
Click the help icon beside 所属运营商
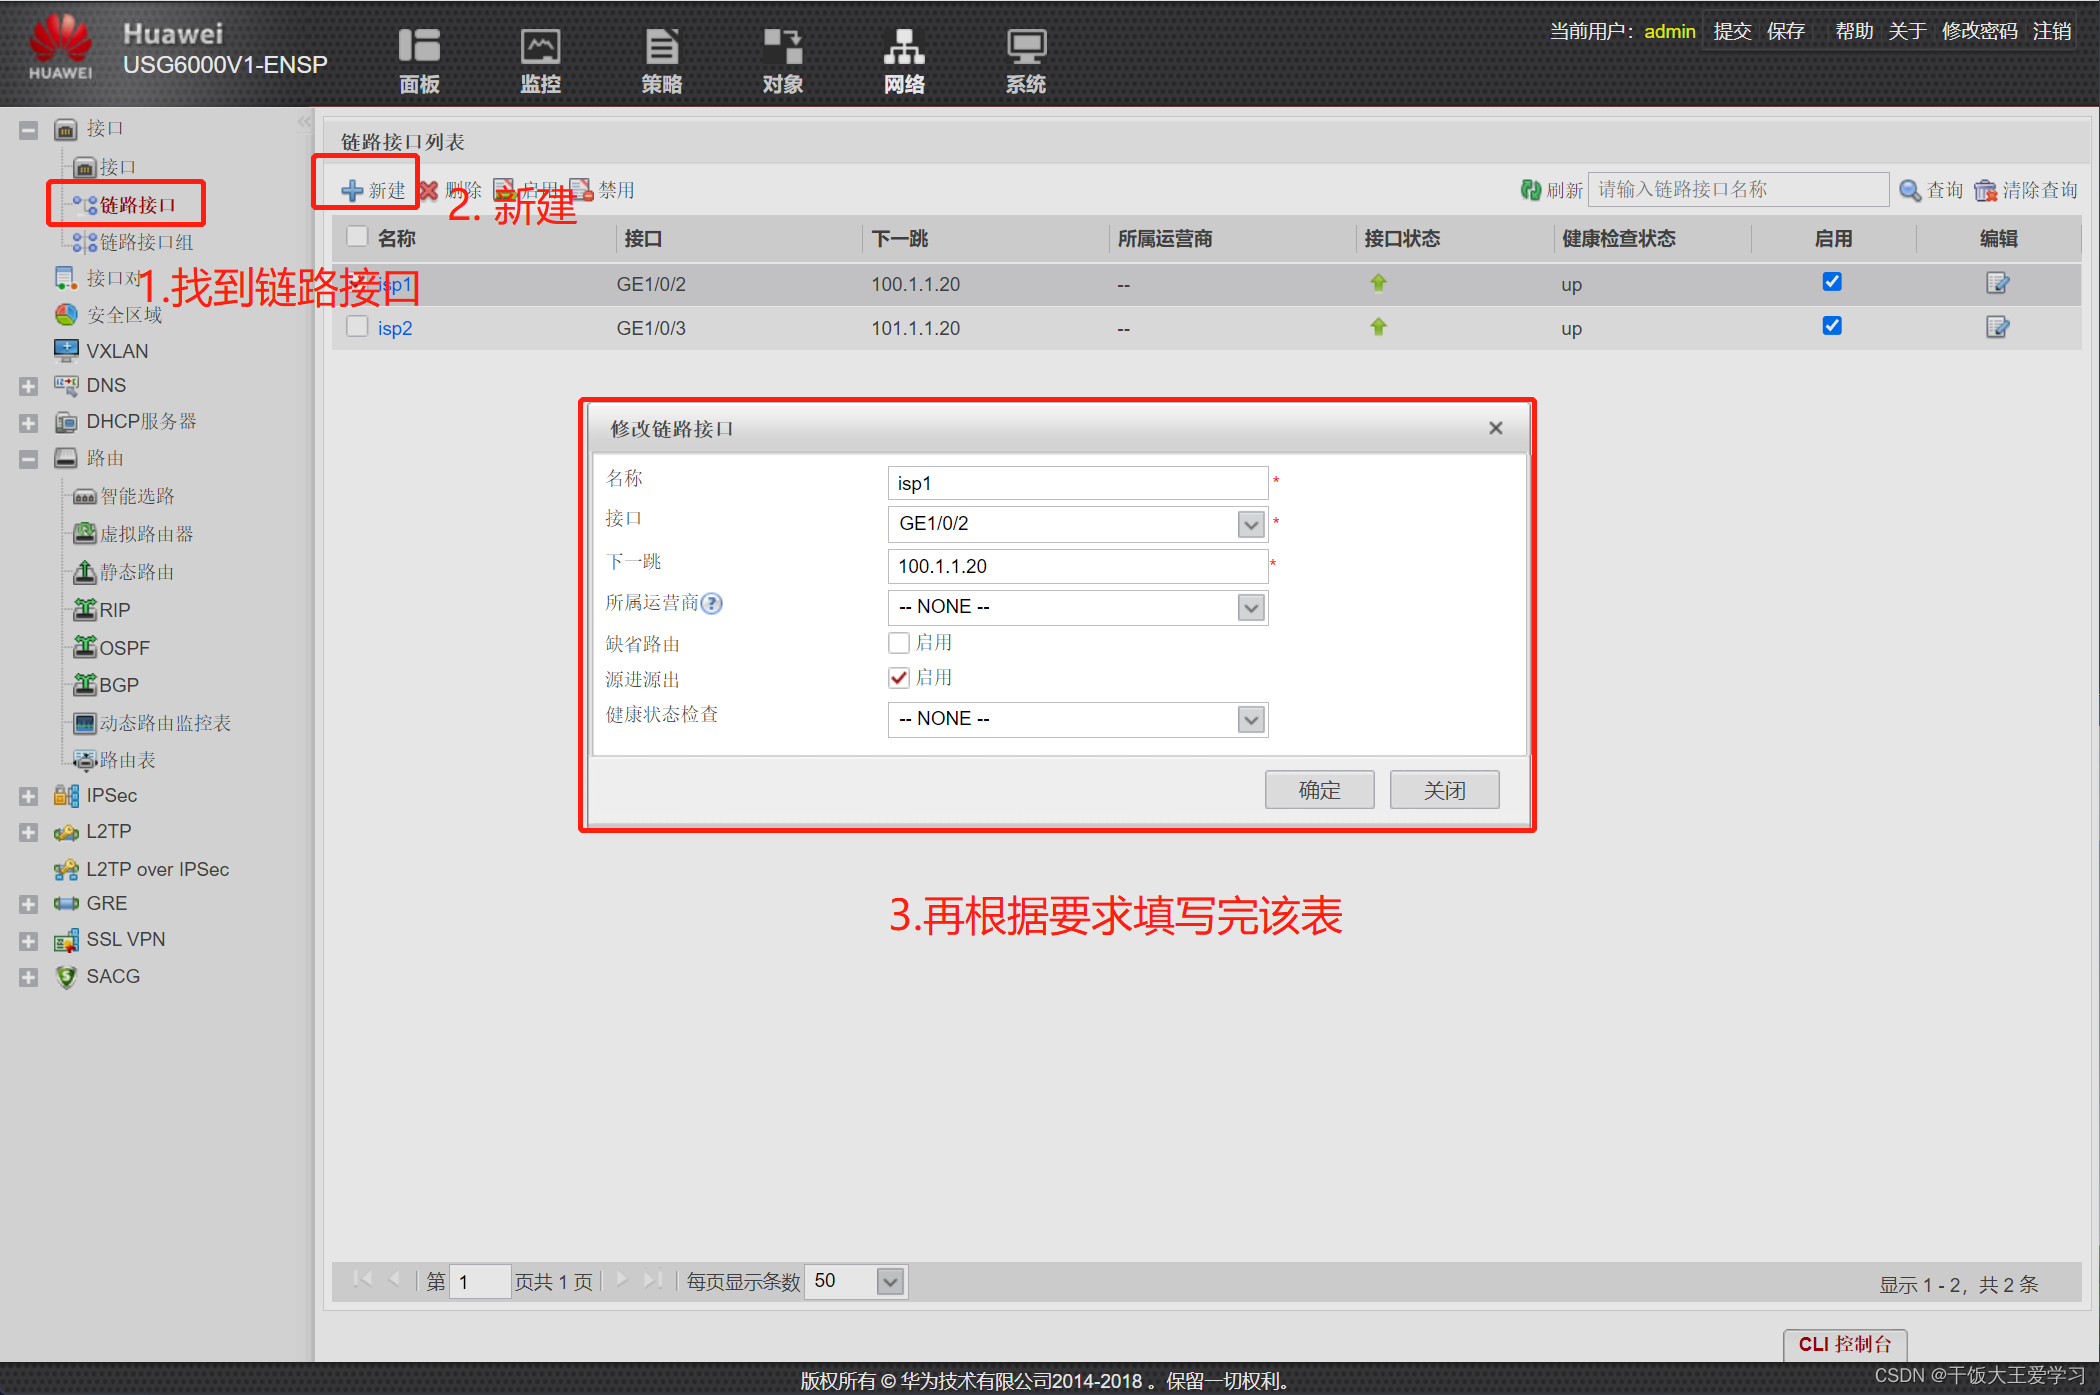[711, 603]
